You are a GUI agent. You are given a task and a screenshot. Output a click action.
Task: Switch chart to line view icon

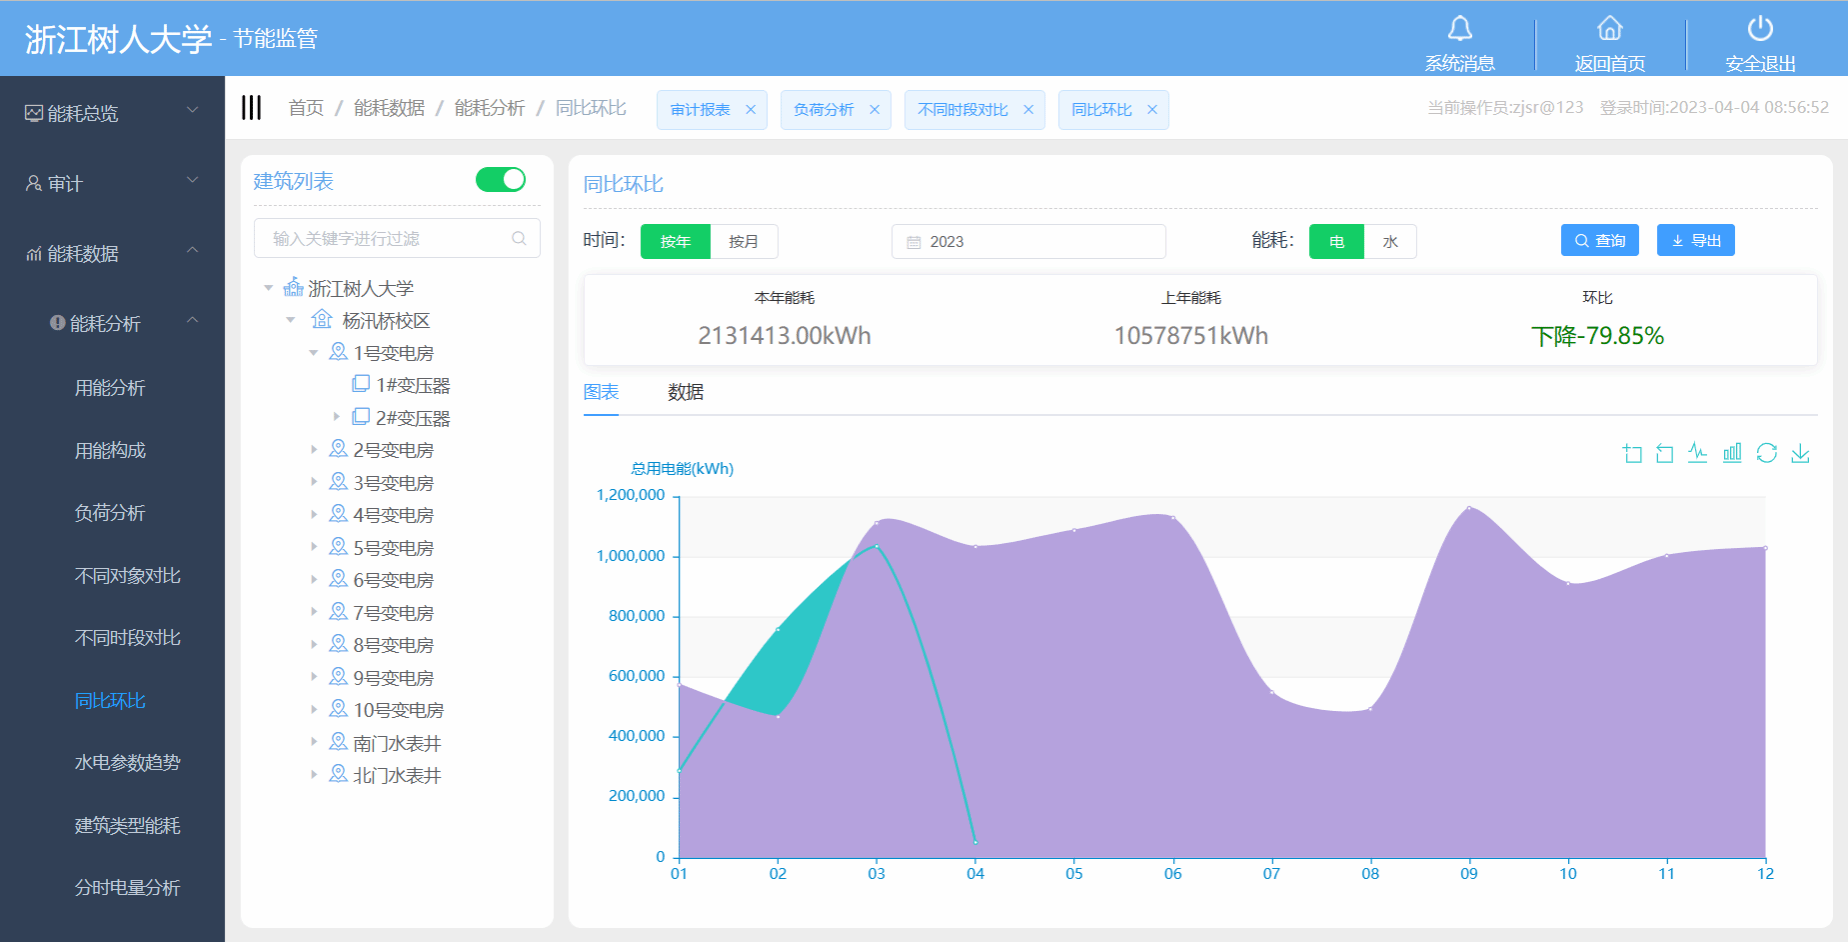point(1698,453)
